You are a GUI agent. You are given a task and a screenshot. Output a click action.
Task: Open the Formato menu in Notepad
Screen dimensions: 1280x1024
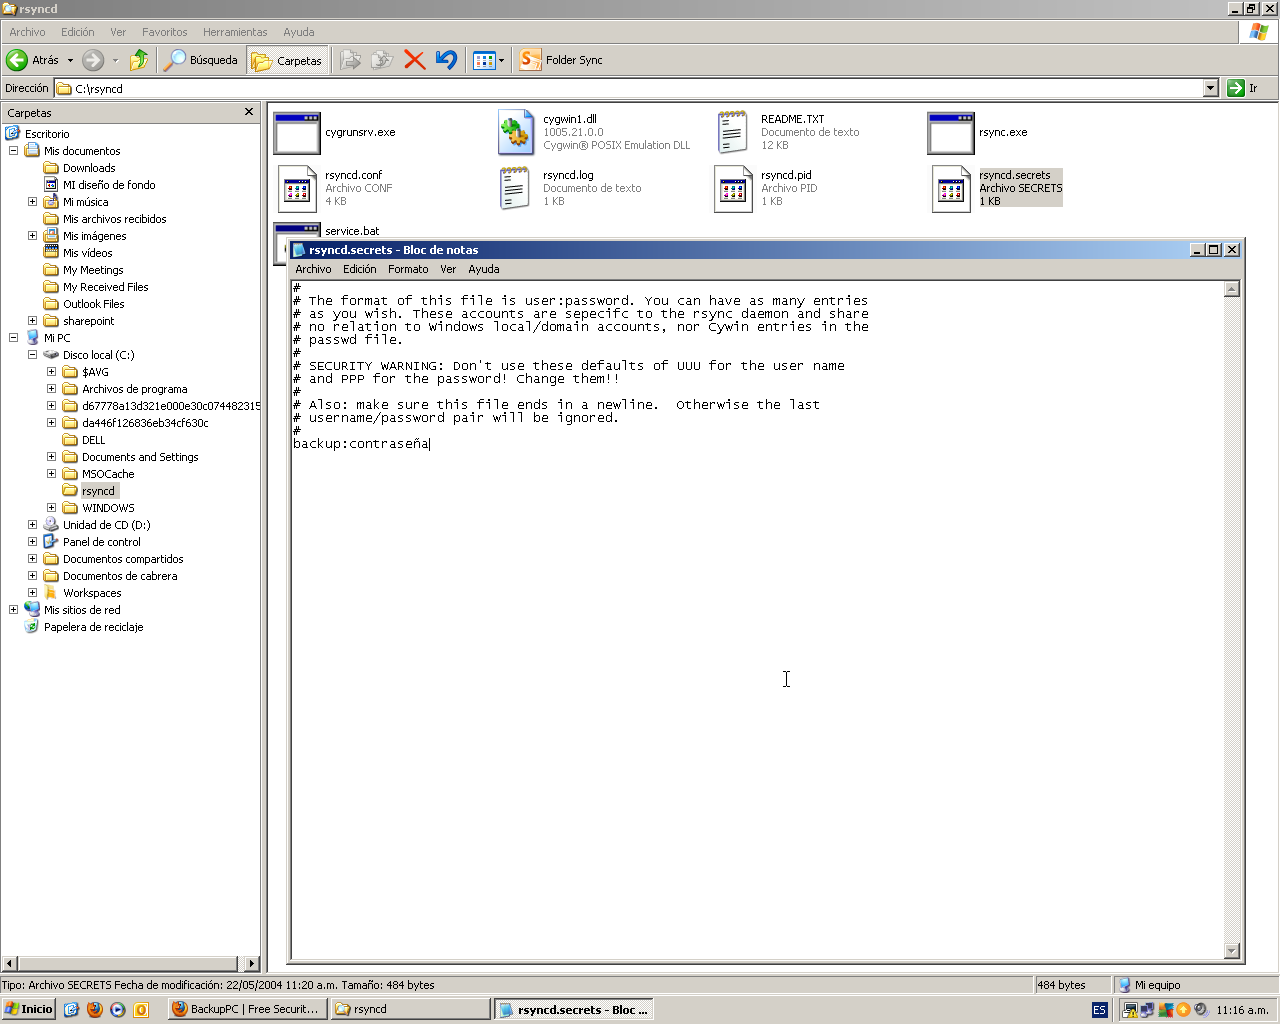tap(407, 269)
